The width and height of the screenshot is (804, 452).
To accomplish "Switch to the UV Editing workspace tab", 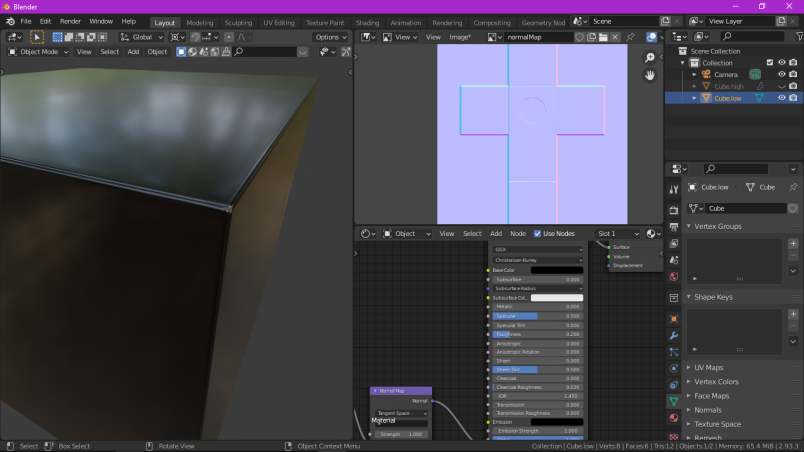I will coord(279,23).
